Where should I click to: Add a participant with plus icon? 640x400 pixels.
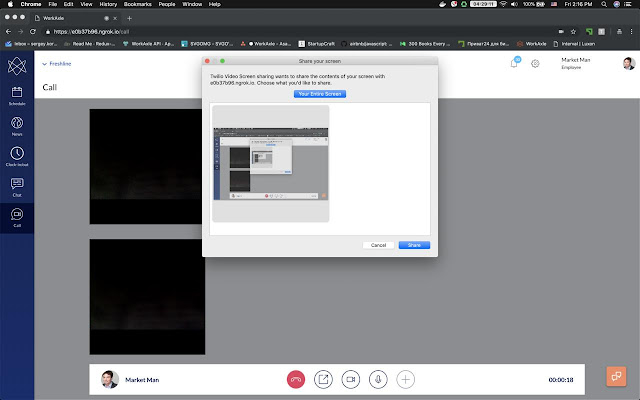tap(405, 380)
